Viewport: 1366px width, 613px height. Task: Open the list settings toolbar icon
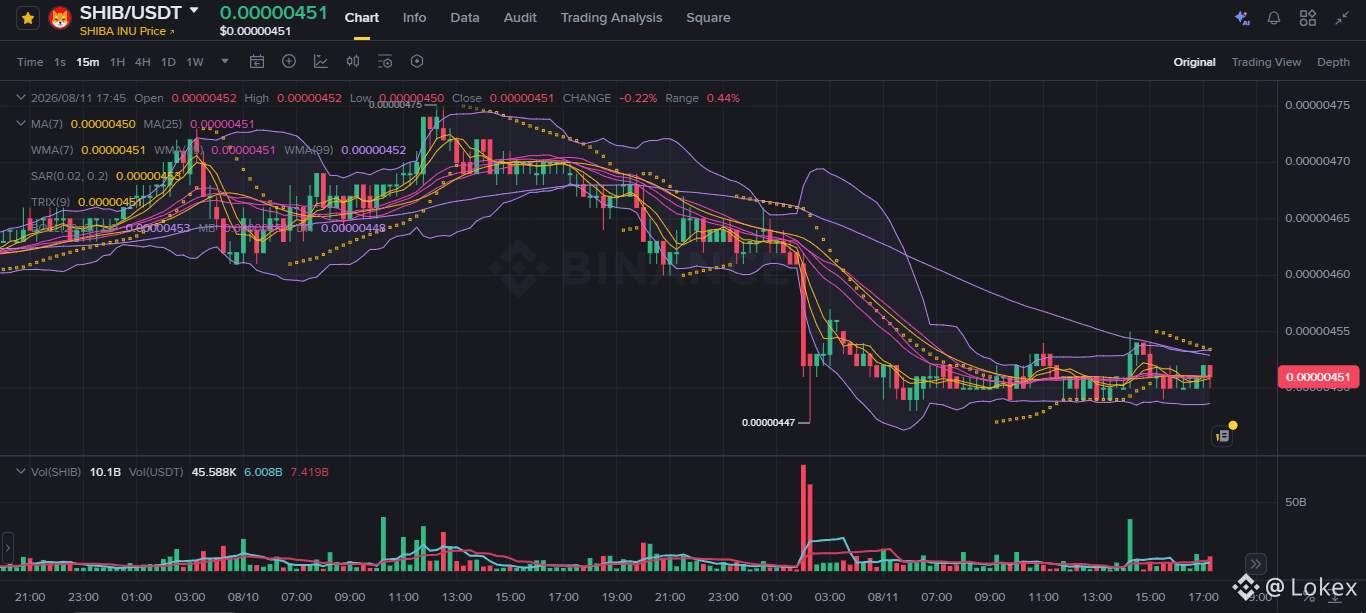pos(385,62)
